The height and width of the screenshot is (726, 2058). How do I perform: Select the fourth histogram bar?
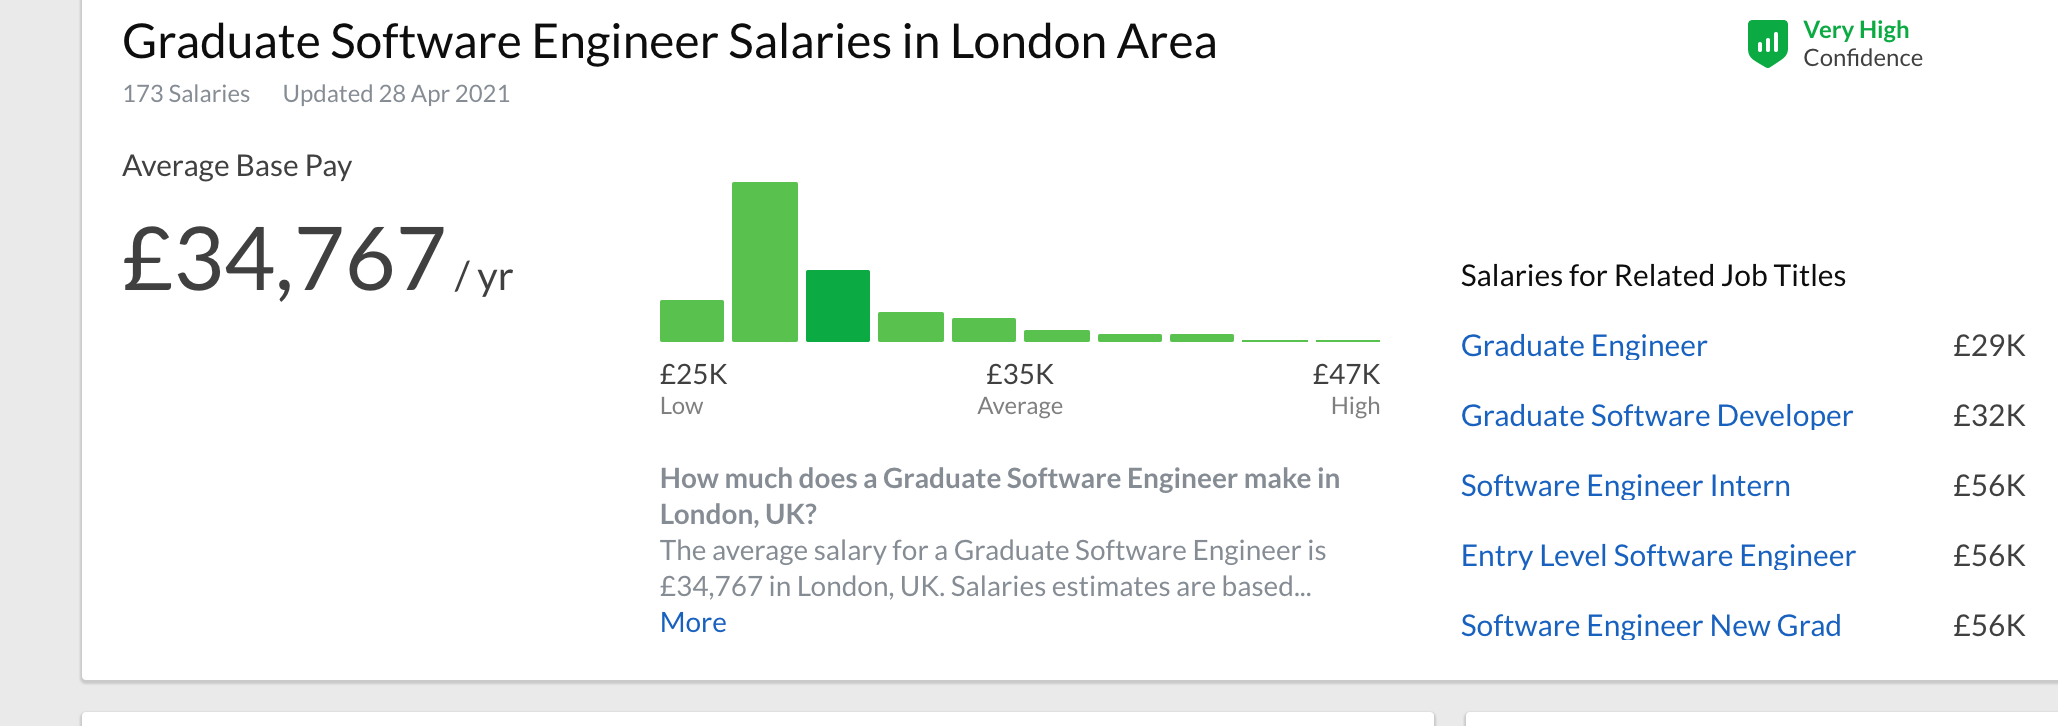point(911,327)
